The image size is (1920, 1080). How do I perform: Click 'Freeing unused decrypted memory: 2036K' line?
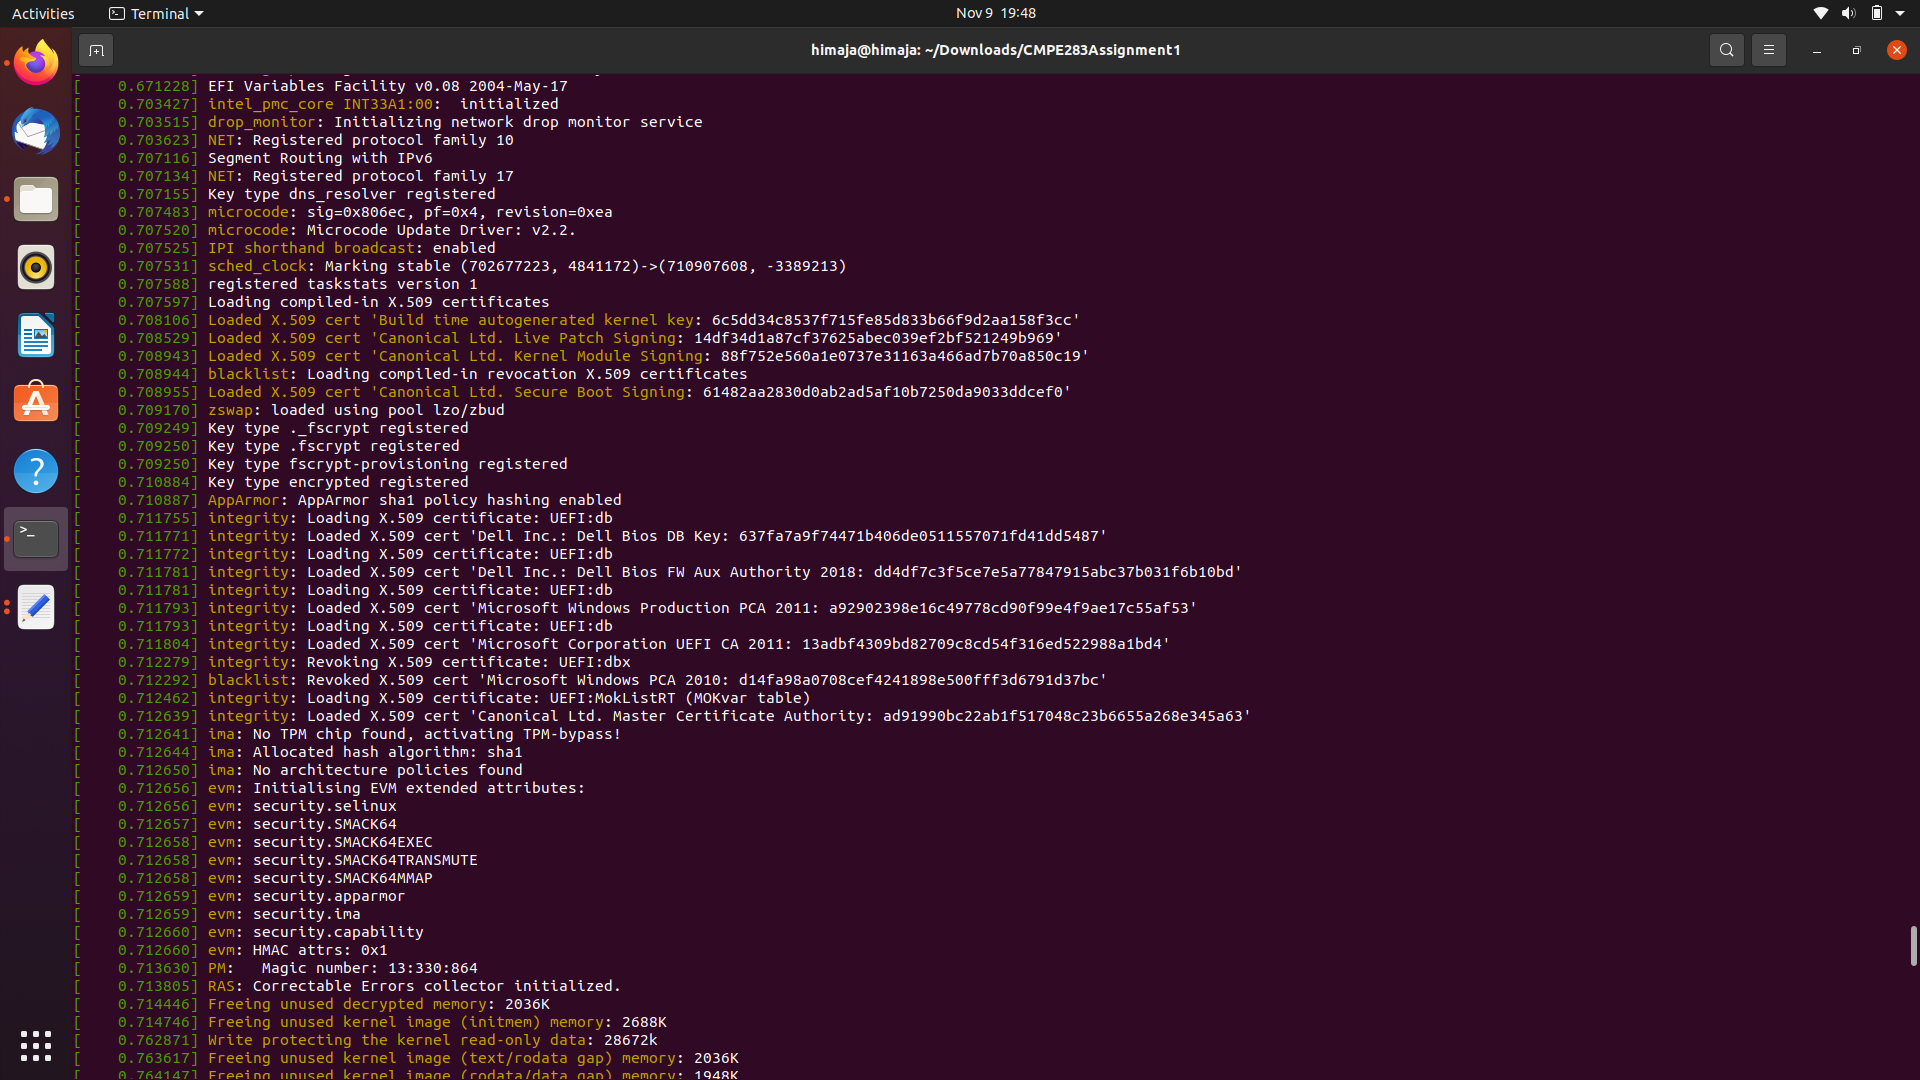click(379, 1004)
